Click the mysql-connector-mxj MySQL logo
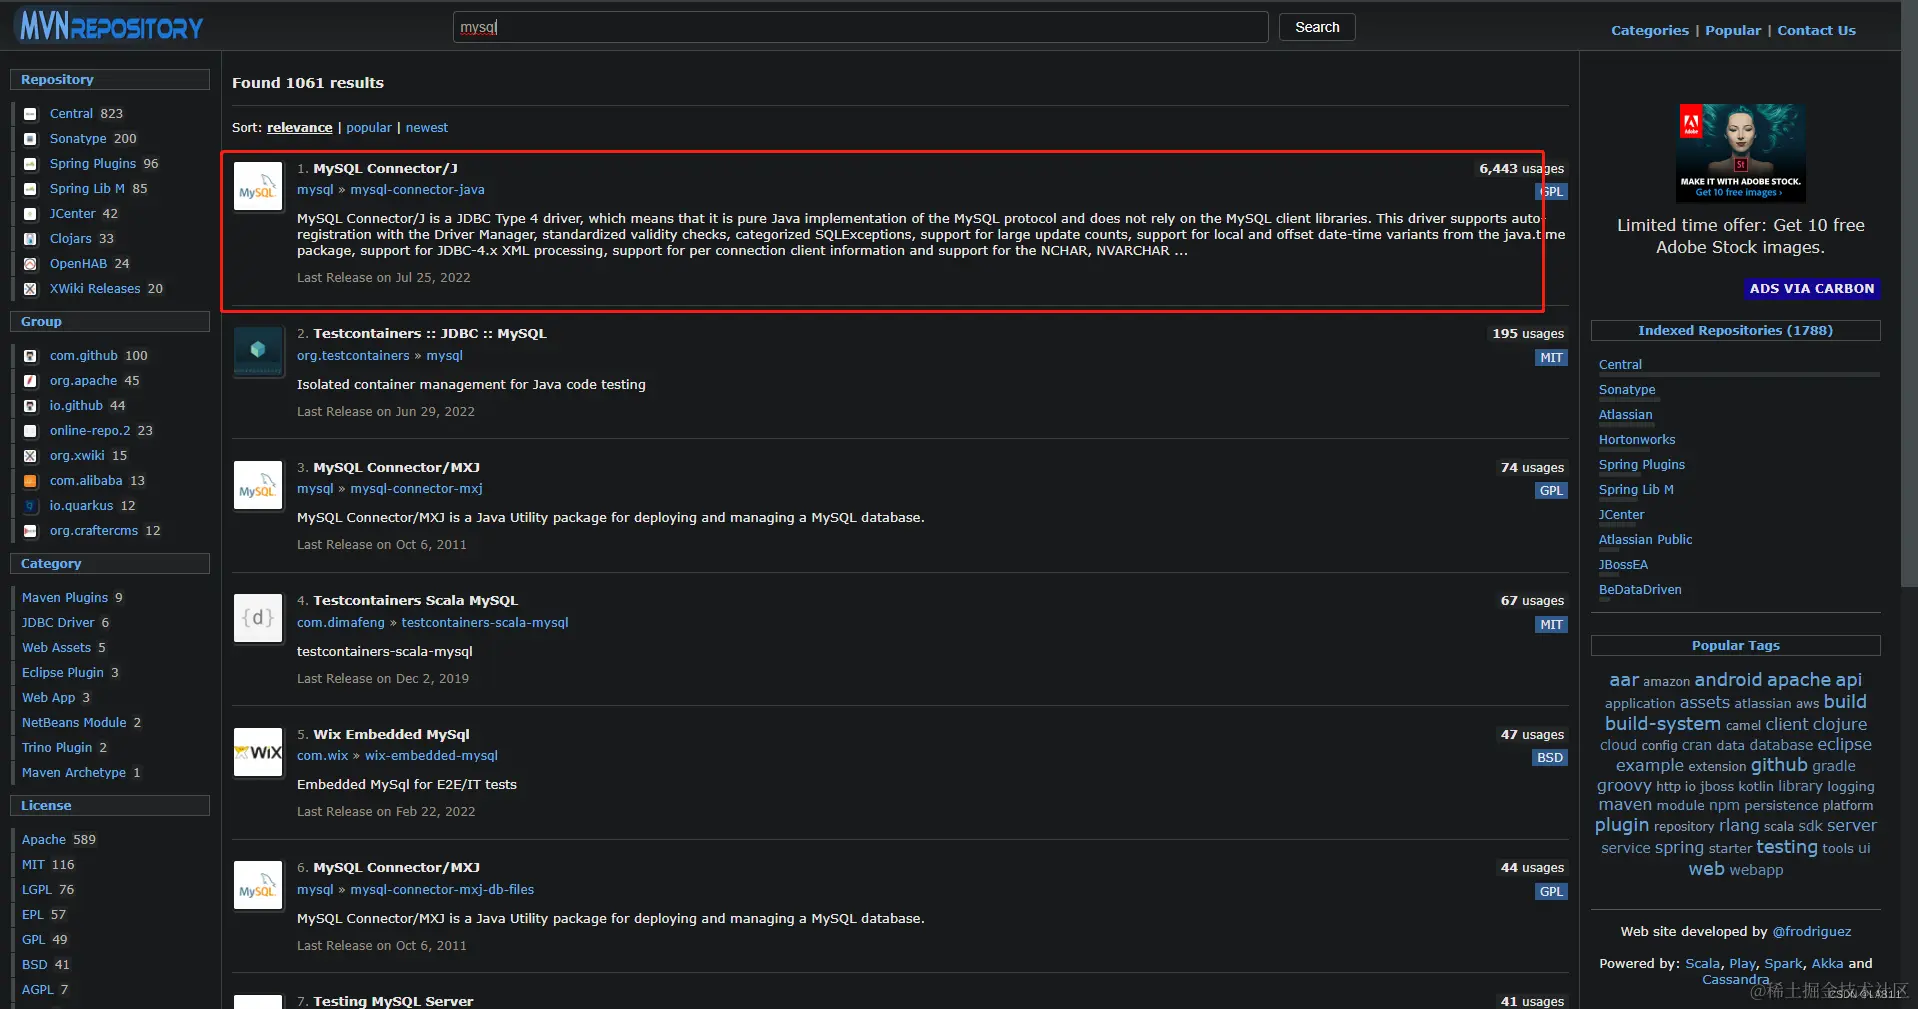The width and height of the screenshot is (1918, 1009). pos(258,485)
